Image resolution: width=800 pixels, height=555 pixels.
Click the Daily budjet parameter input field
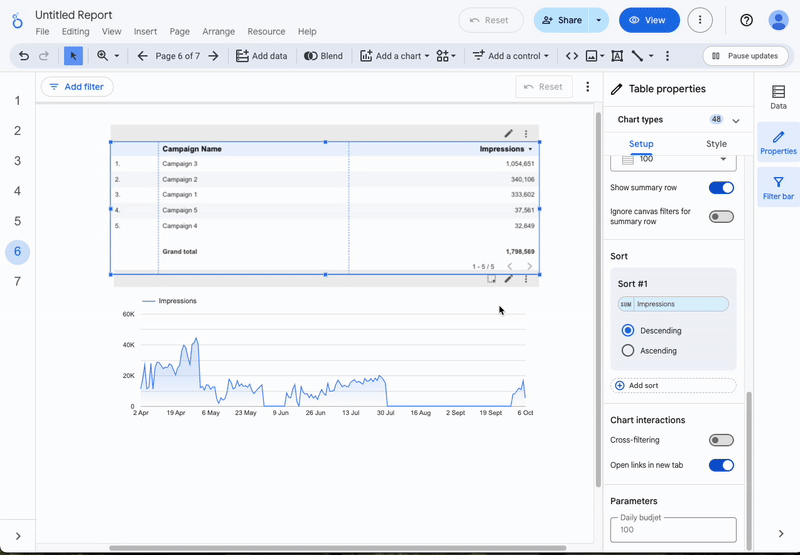673,529
